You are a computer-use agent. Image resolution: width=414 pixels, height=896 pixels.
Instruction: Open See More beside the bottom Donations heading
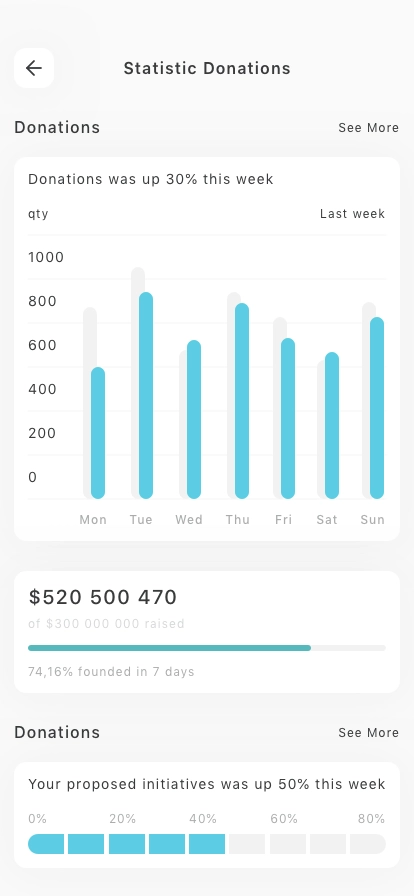(368, 733)
